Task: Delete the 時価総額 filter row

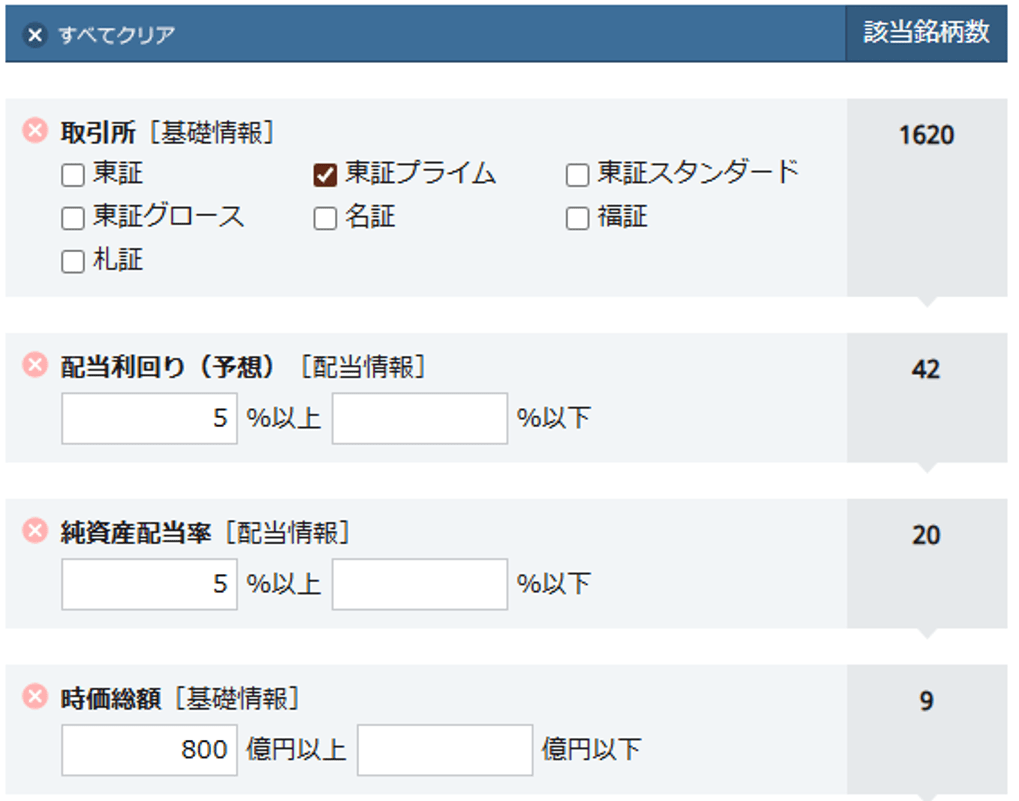Action: pos(35,697)
